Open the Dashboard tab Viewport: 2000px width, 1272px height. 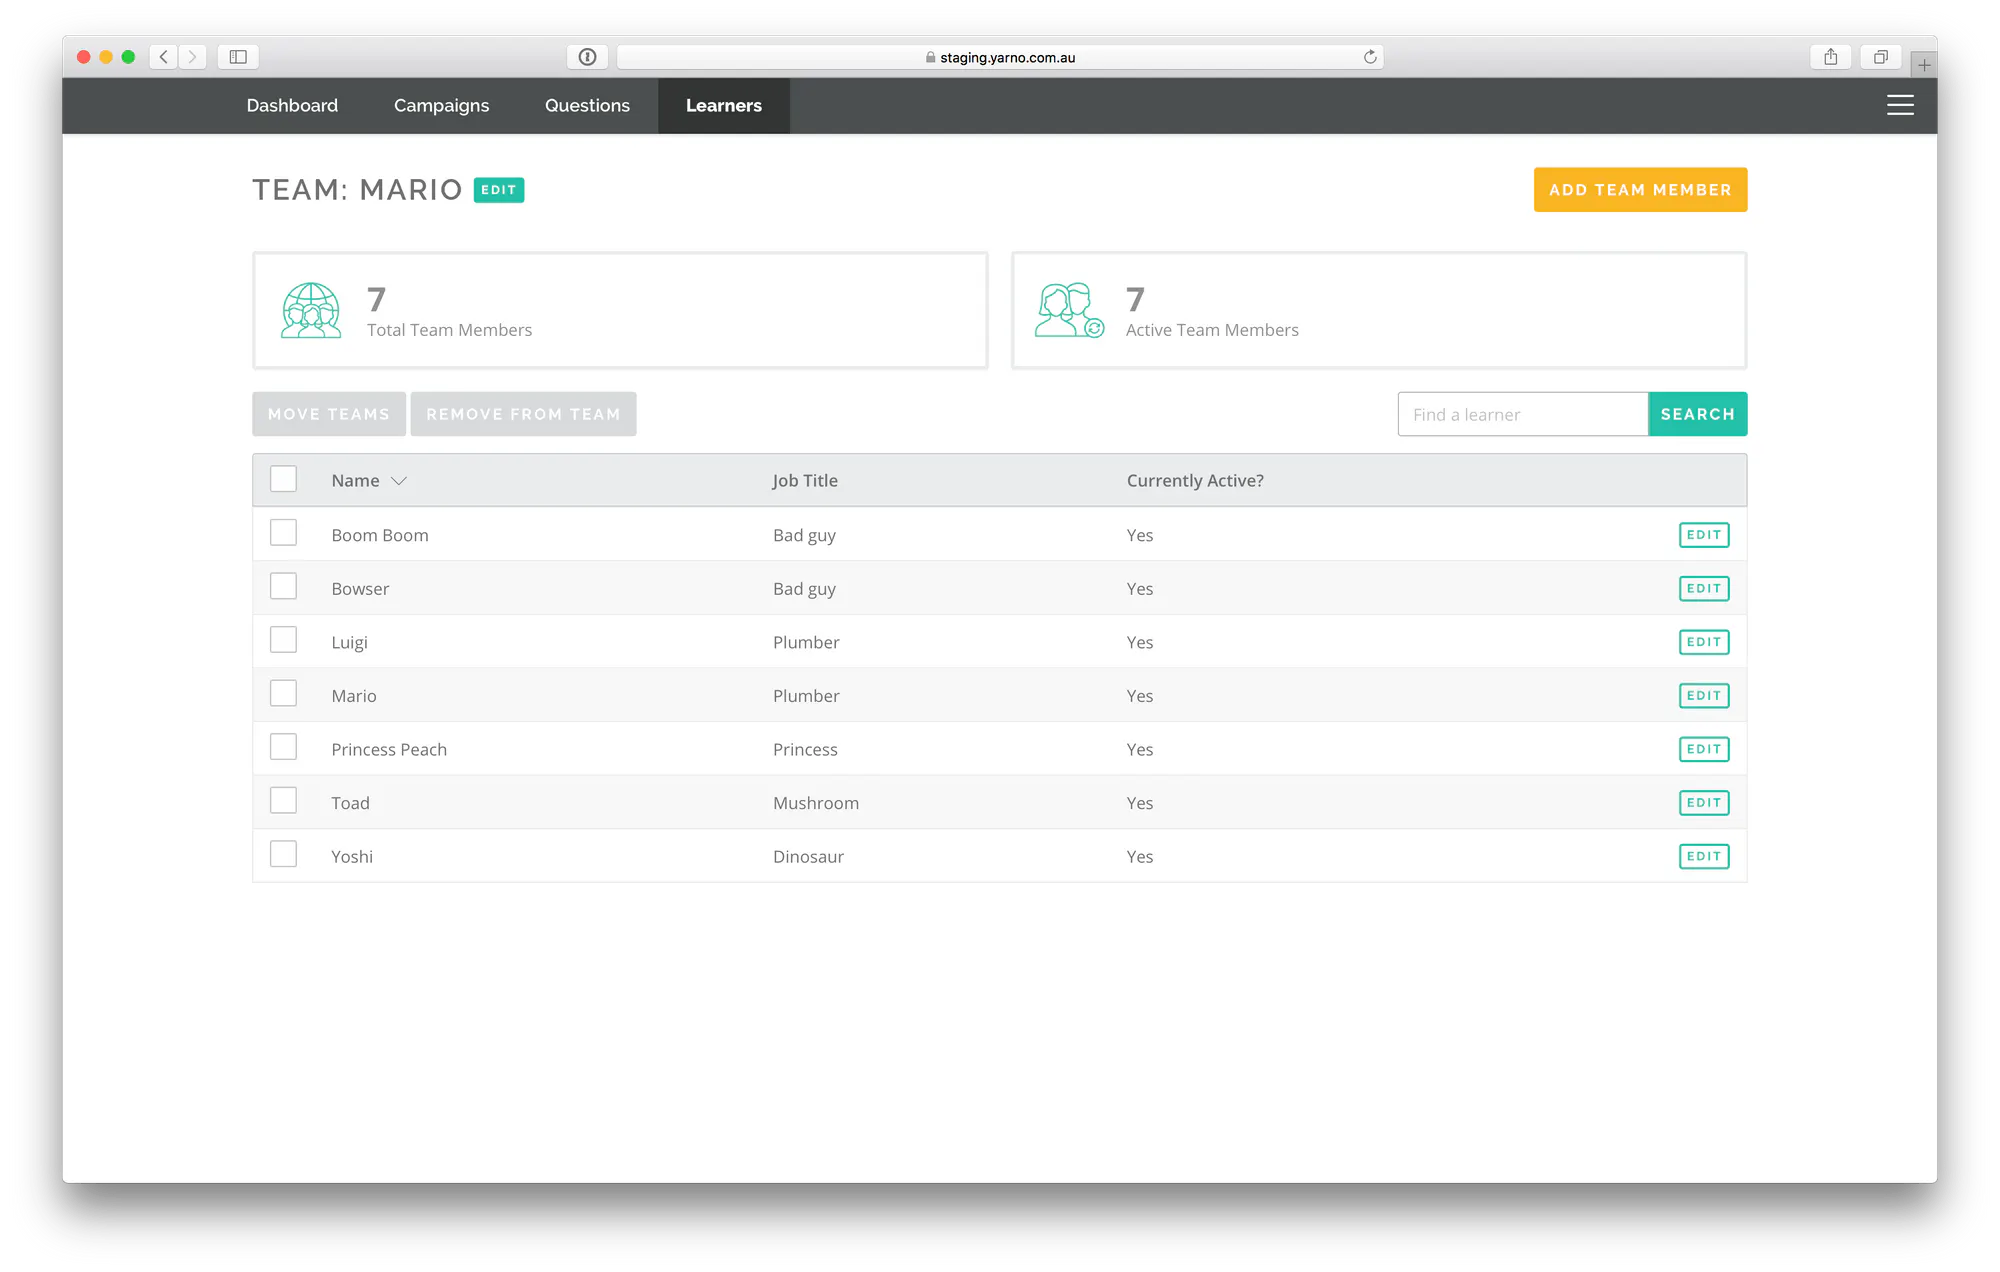pyautogui.click(x=292, y=105)
